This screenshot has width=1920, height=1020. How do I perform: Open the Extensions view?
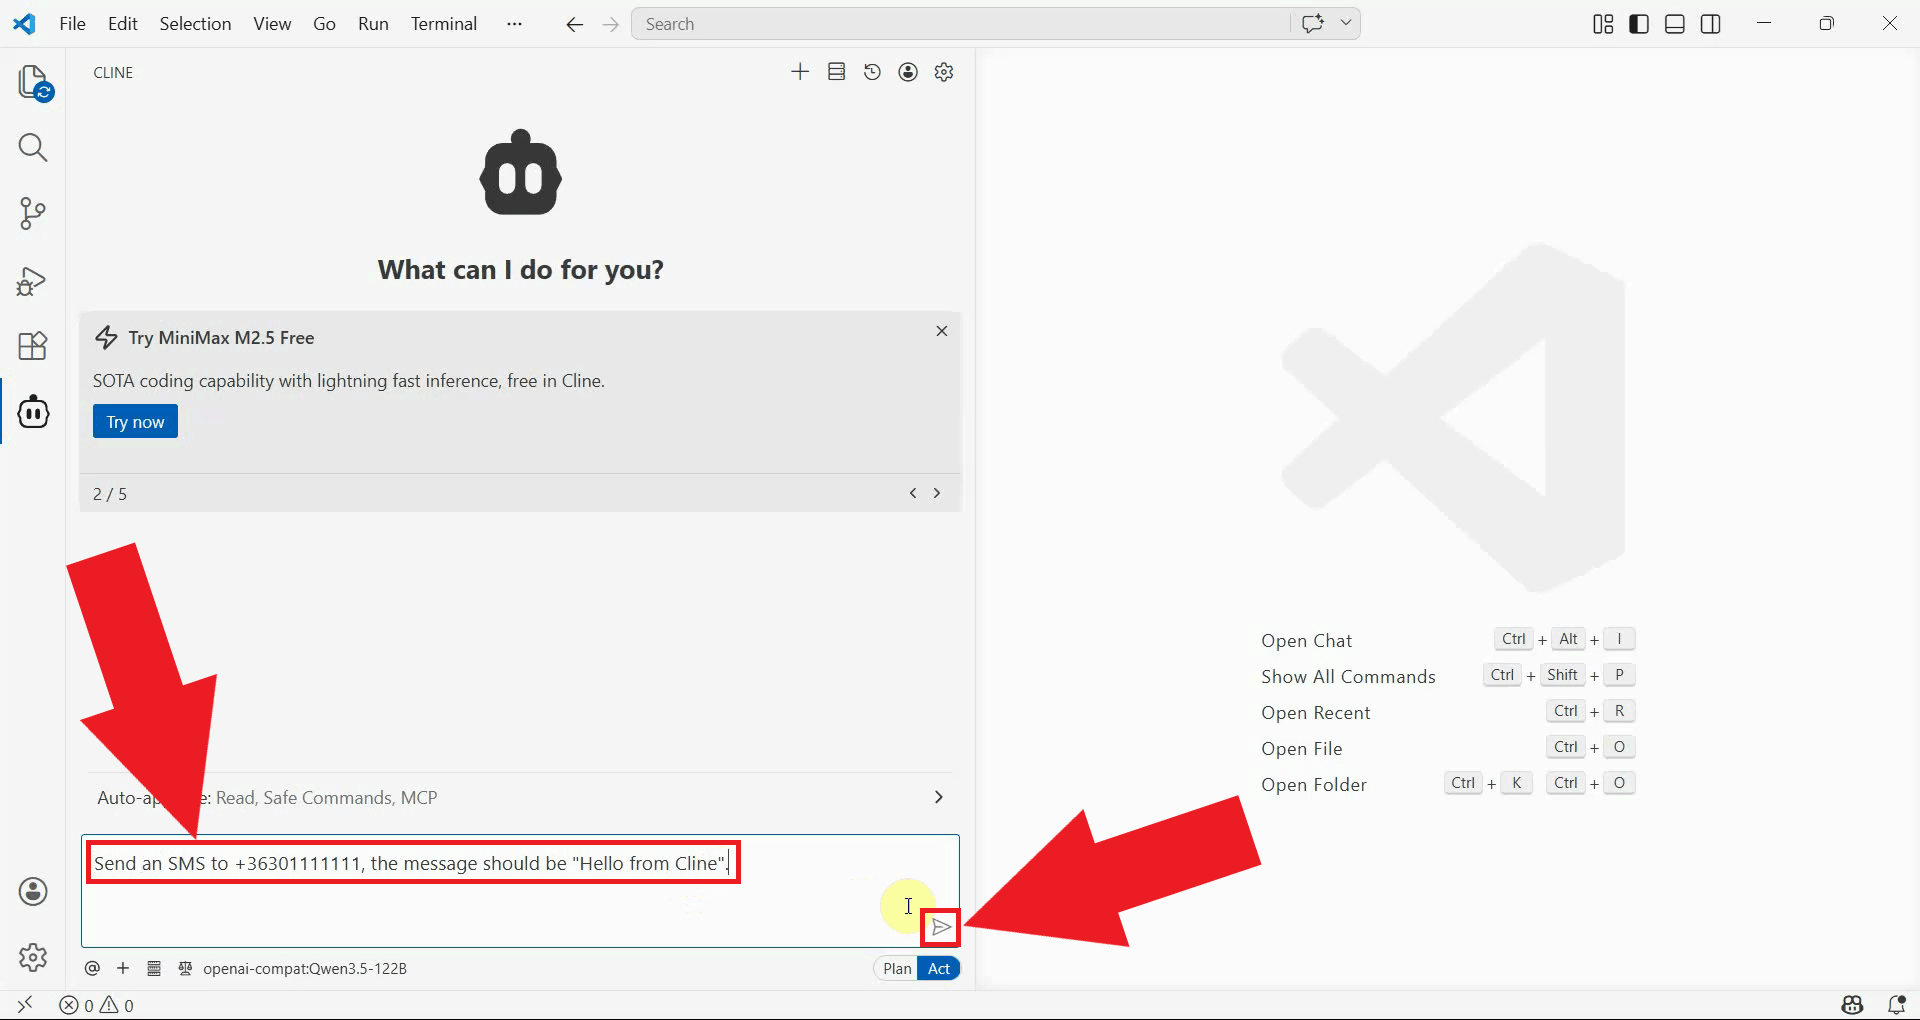[x=33, y=346]
